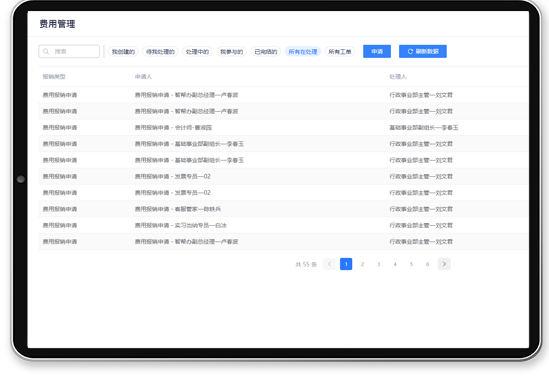Click the 申请人 column header
Image resolution: width=549 pixels, height=379 pixels.
tap(143, 76)
